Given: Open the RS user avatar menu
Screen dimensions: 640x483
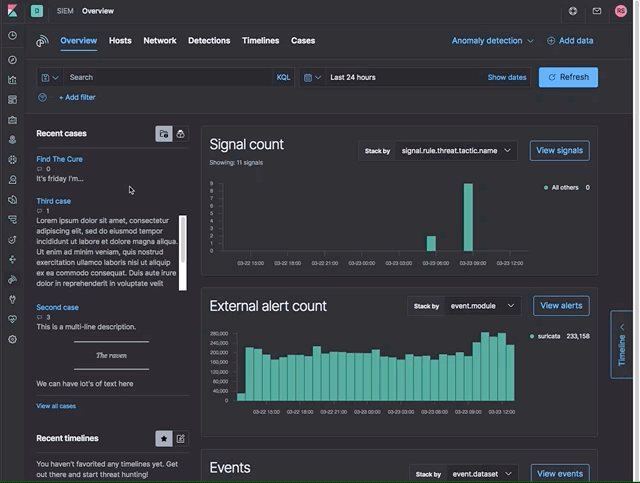Looking at the screenshot, I should point(621,11).
